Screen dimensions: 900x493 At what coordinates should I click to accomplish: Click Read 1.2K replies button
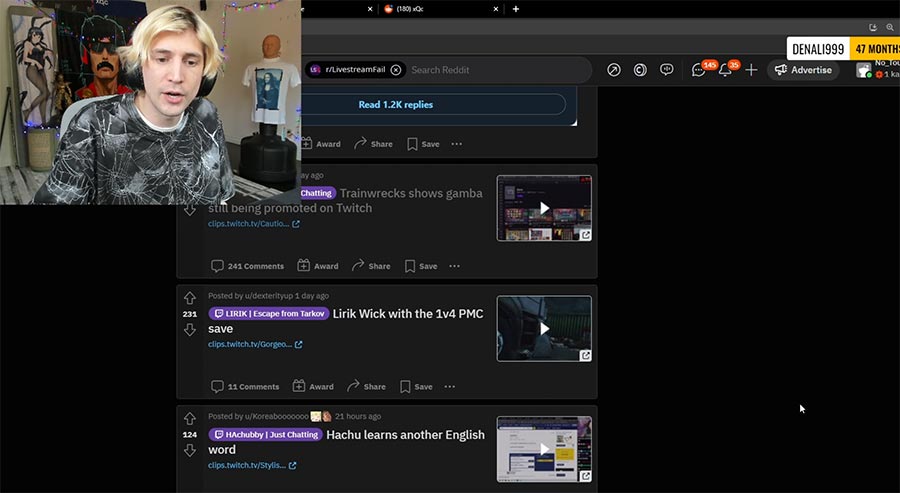pos(395,104)
